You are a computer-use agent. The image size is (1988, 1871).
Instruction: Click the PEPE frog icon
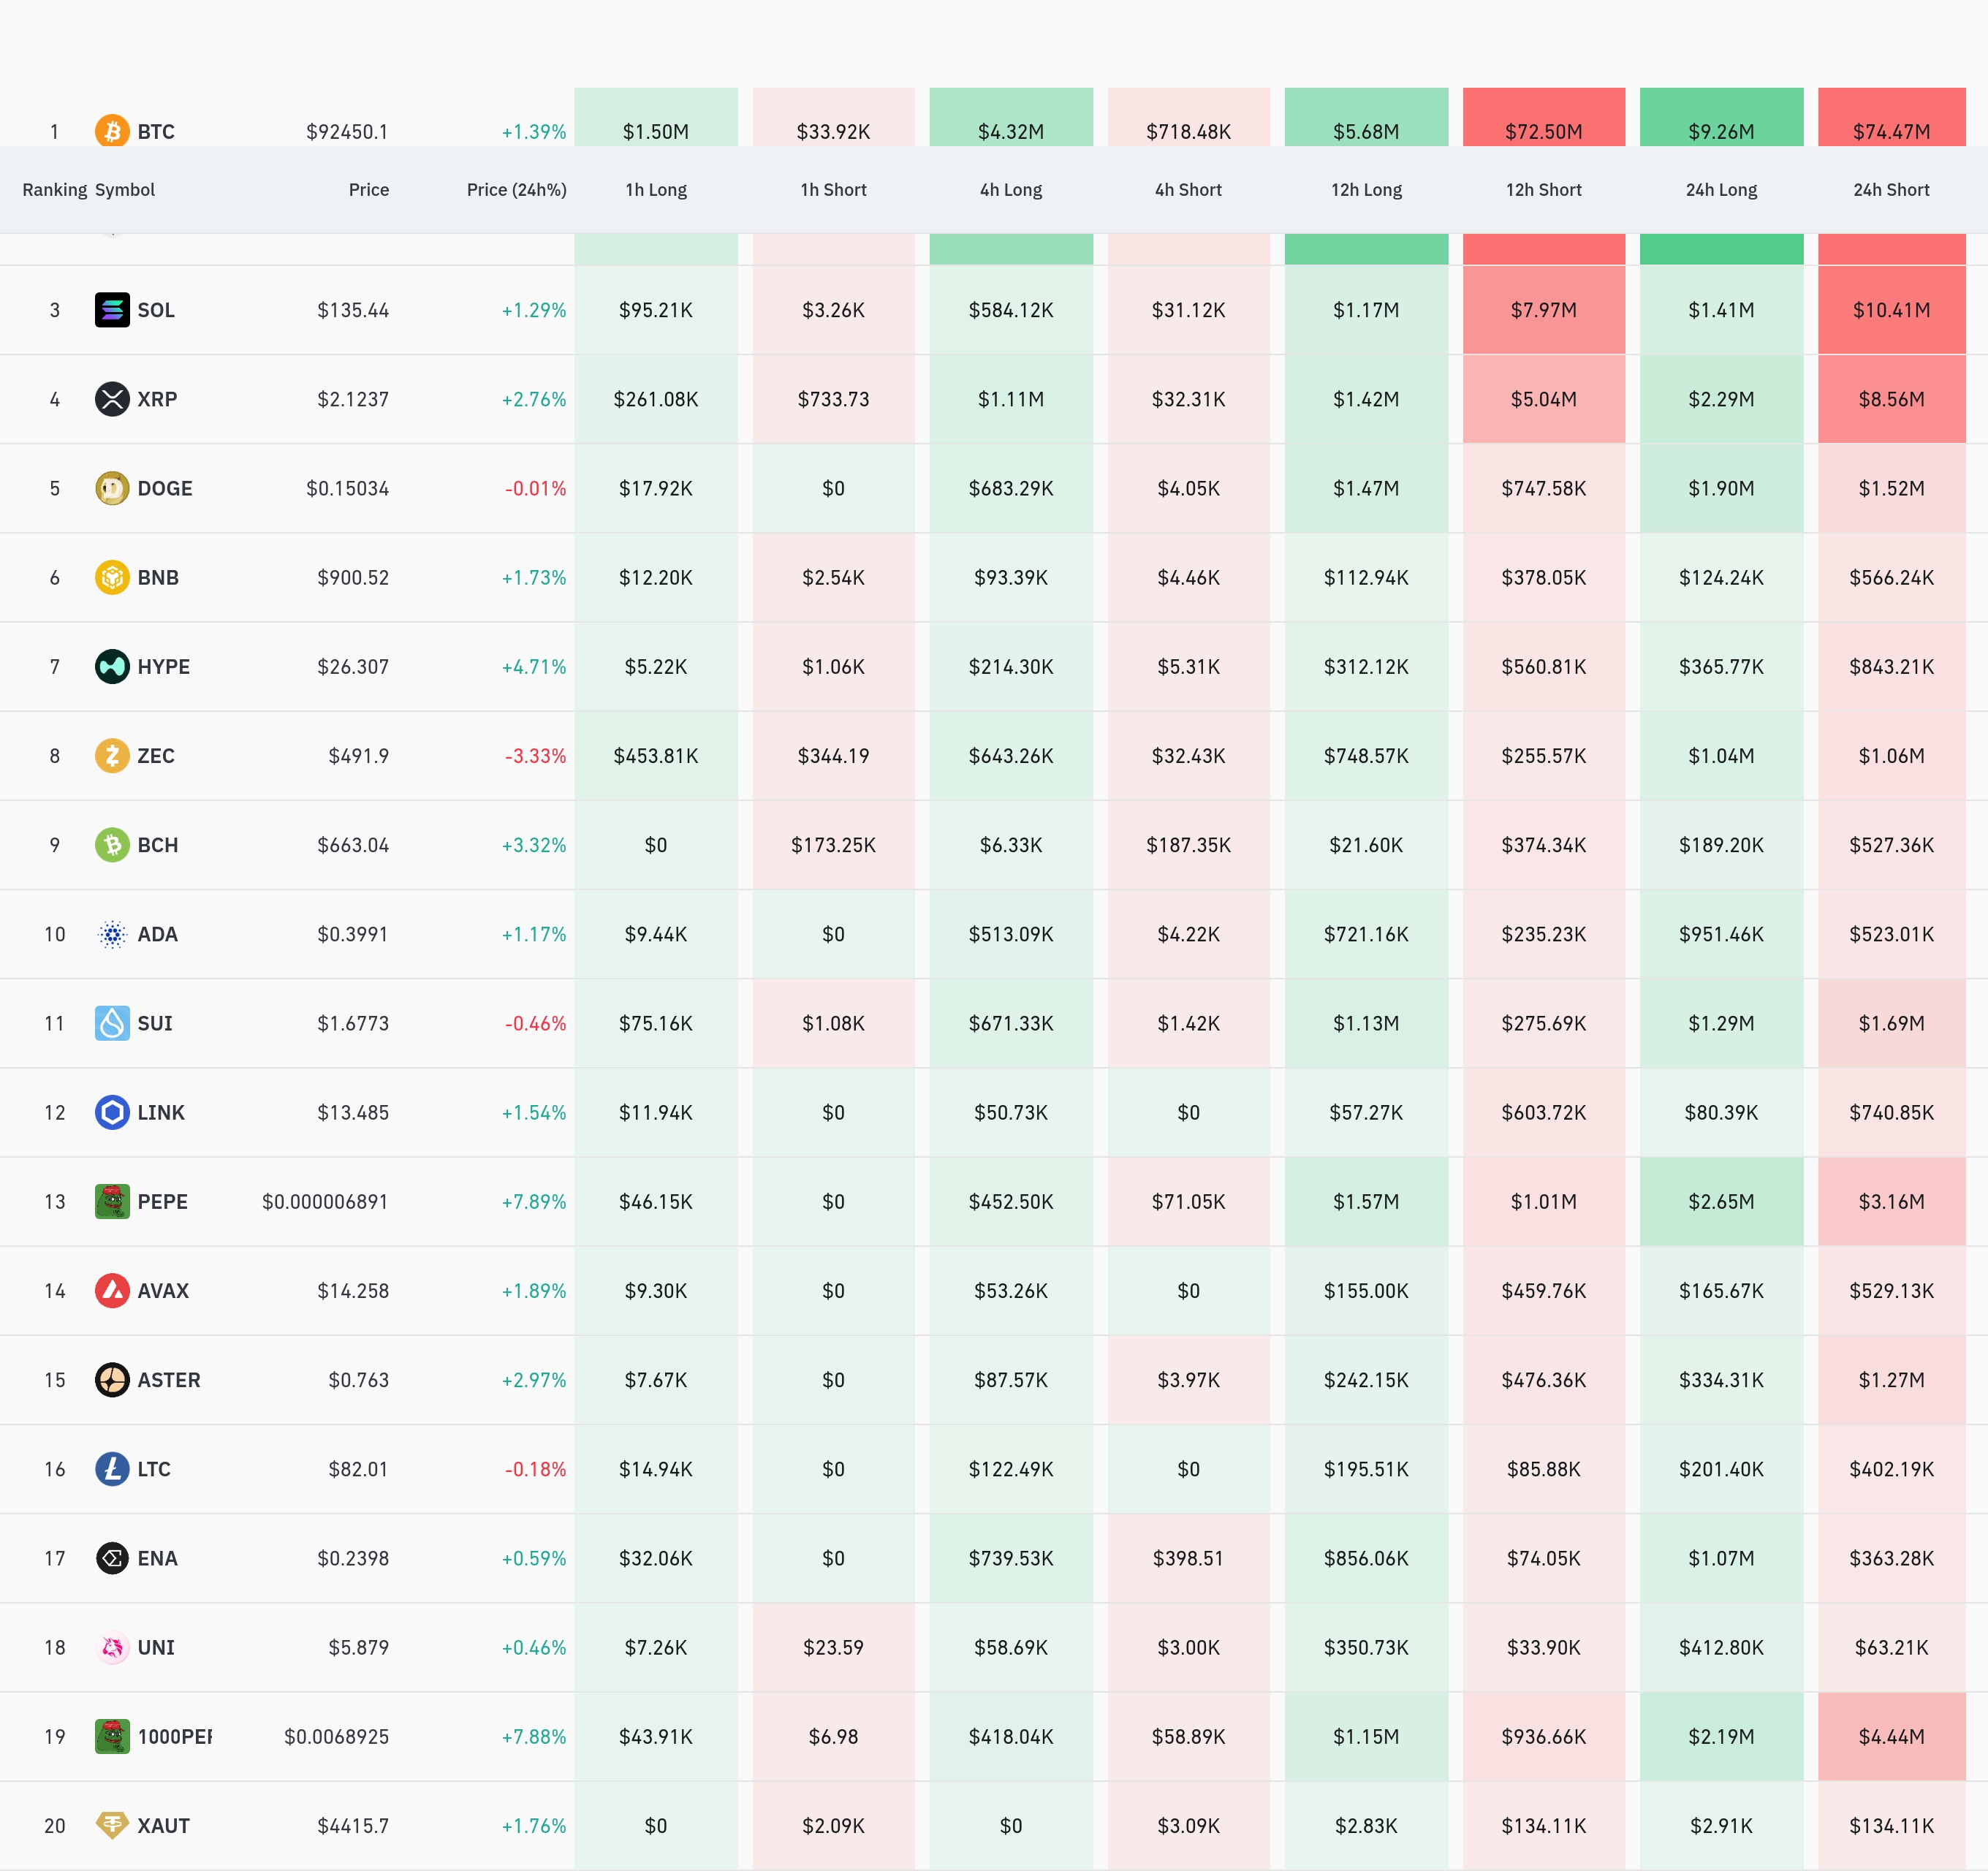click(x=112, y=1201)
